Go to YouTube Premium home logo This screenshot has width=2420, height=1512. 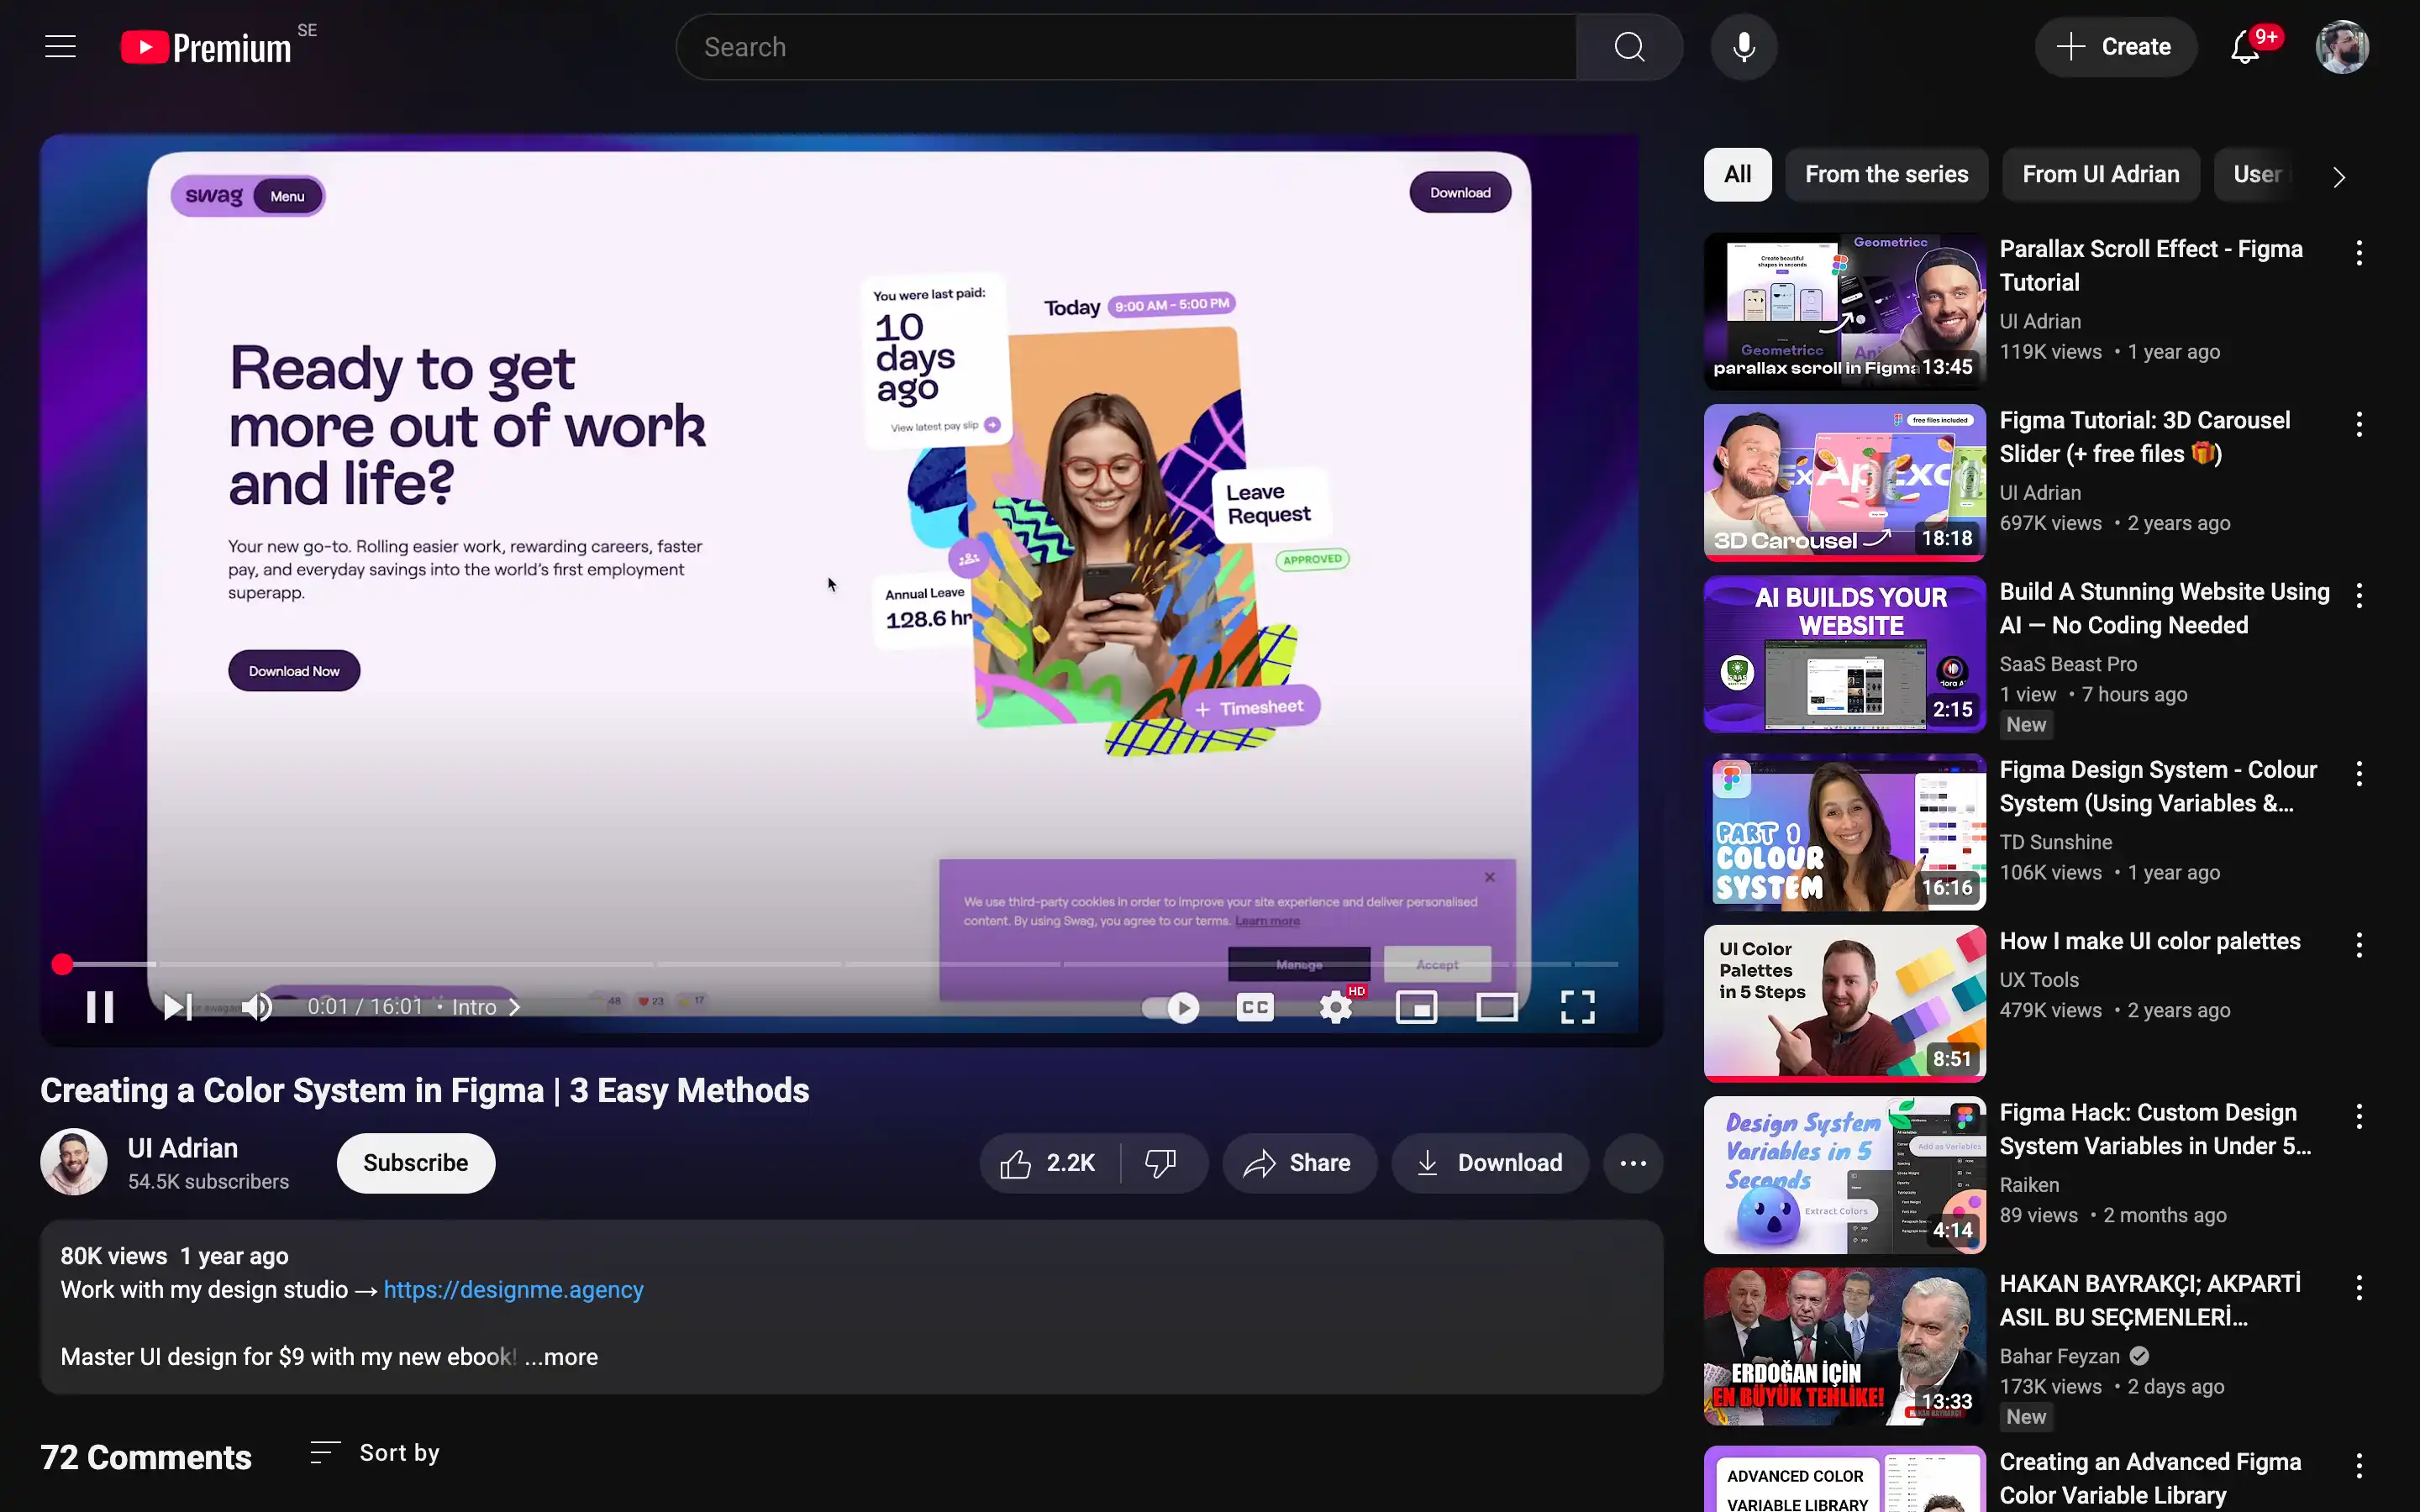(206, 47)
